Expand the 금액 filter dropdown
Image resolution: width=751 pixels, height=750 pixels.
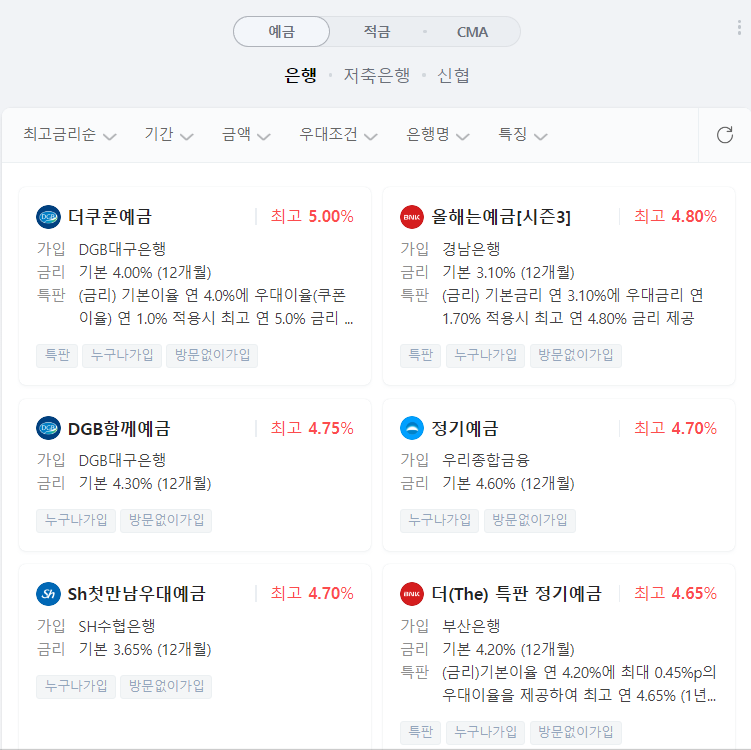[x=246, y=135]
